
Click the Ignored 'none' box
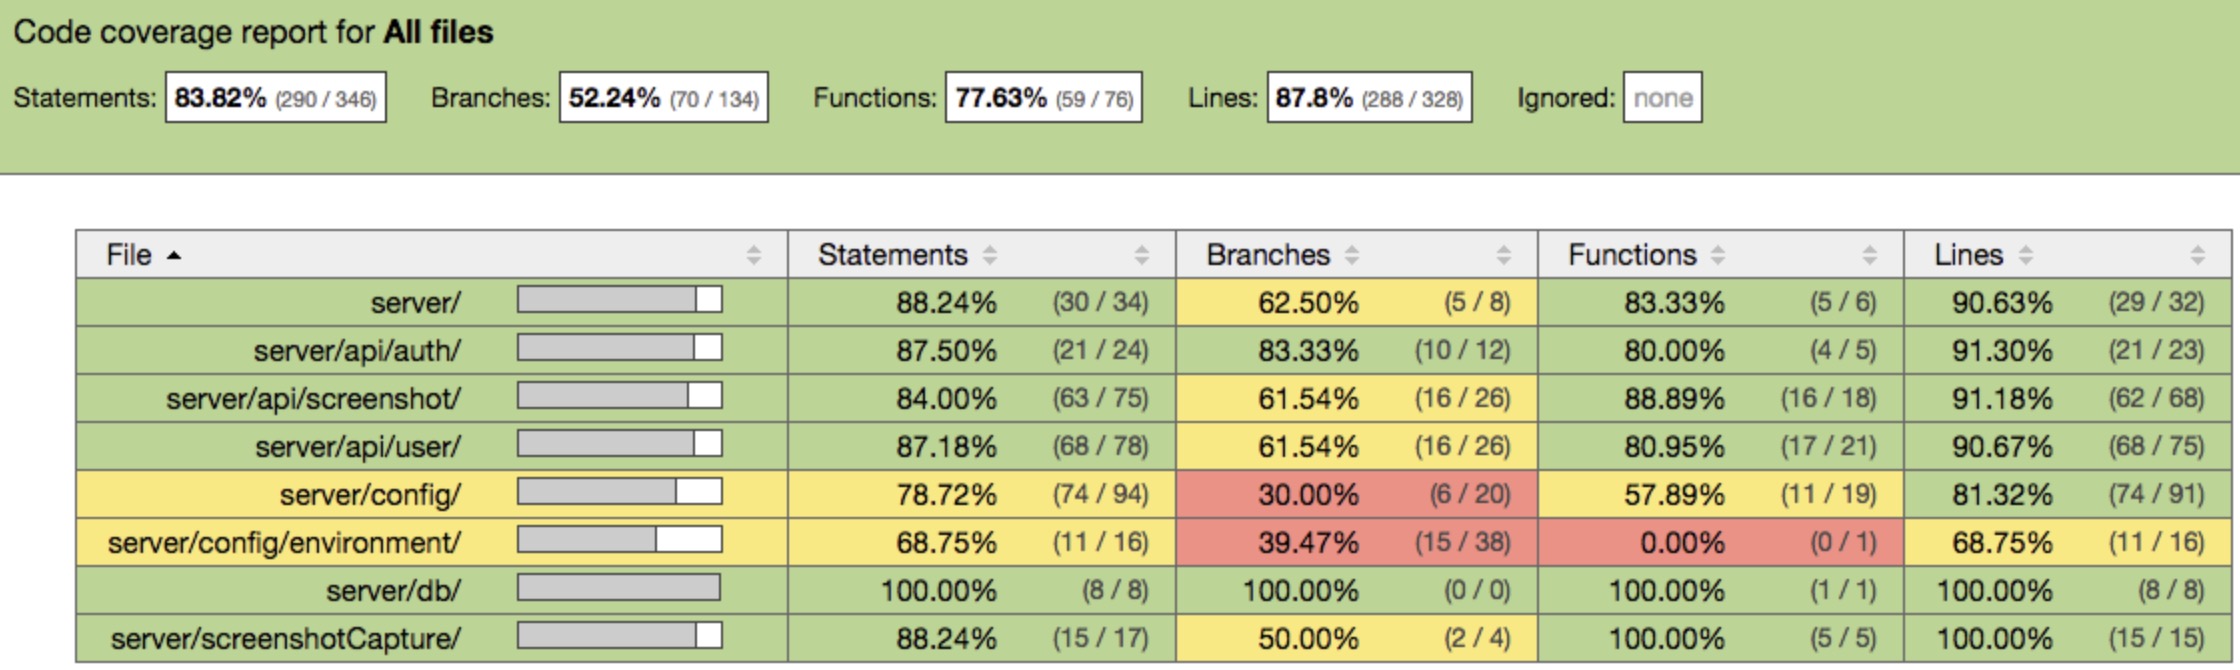coord(1662,98)
